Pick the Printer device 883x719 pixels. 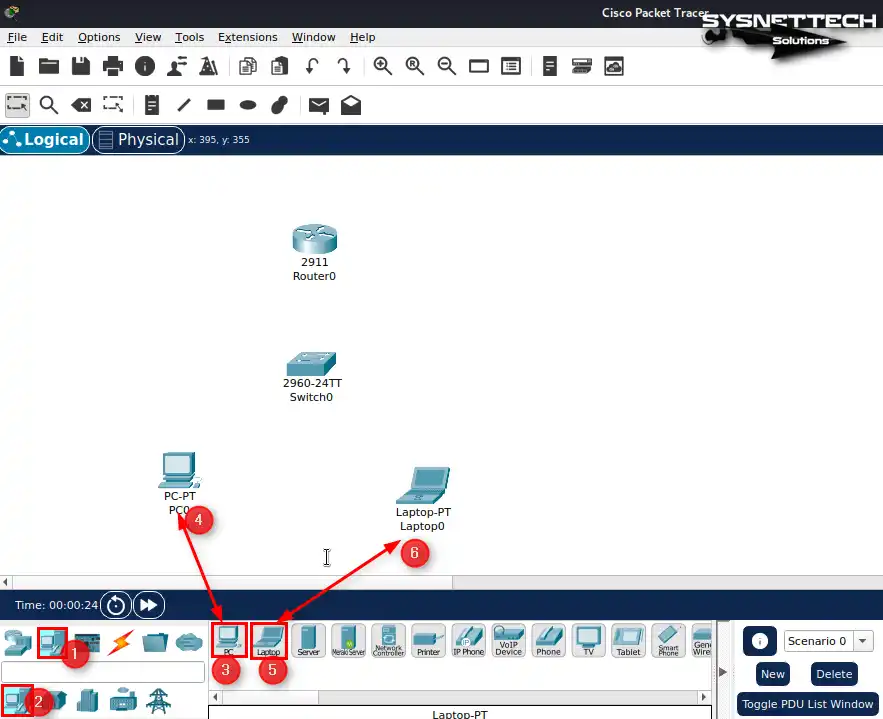[x=429, y=641]
